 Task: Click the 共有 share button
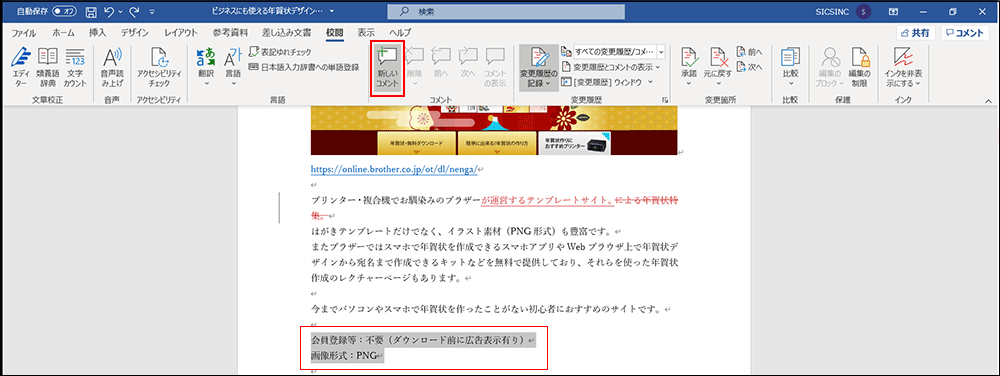[x=915, y=33]
